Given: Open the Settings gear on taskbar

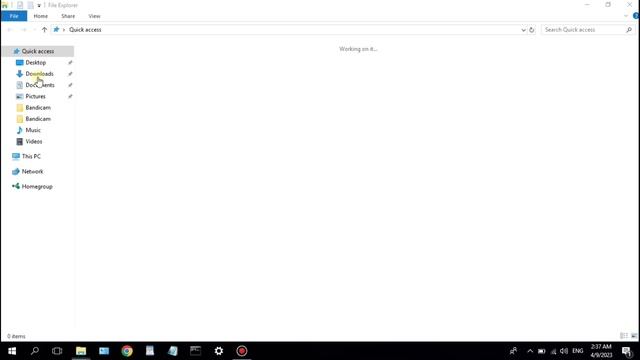Looking at the screenshot, I should click(219, 351).
